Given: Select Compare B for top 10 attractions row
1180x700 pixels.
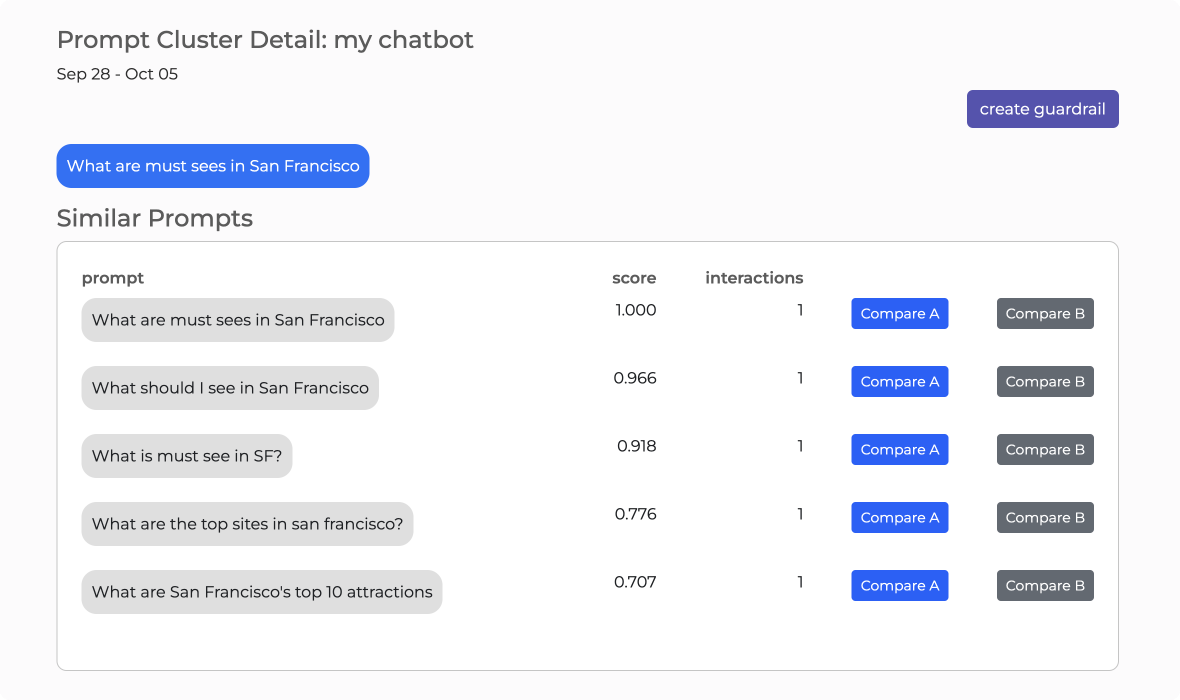Looking at the screenshot, I should (x=1045, y=586).
